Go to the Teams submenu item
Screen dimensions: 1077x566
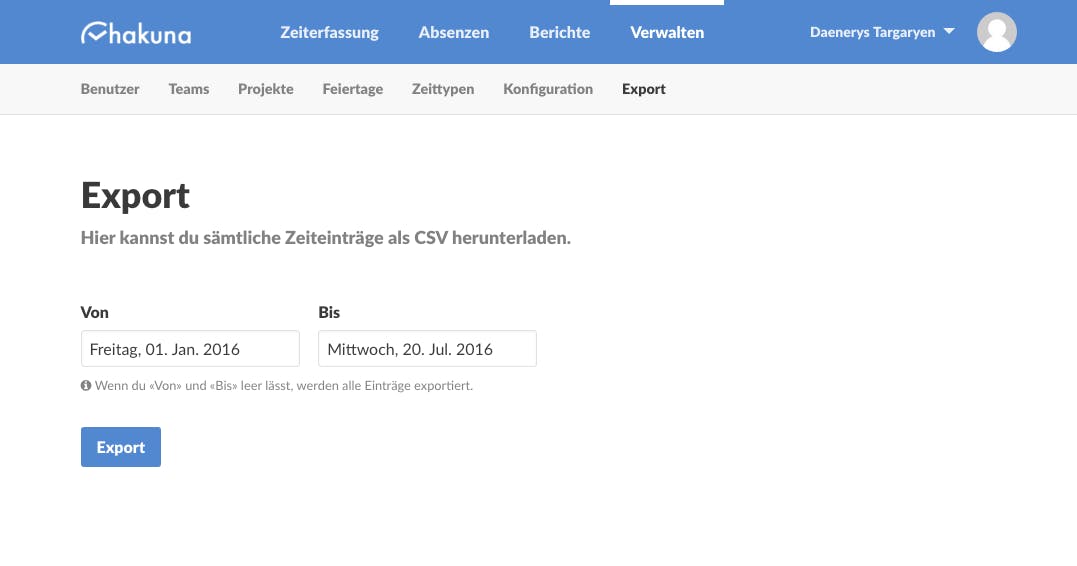point(189,89)
